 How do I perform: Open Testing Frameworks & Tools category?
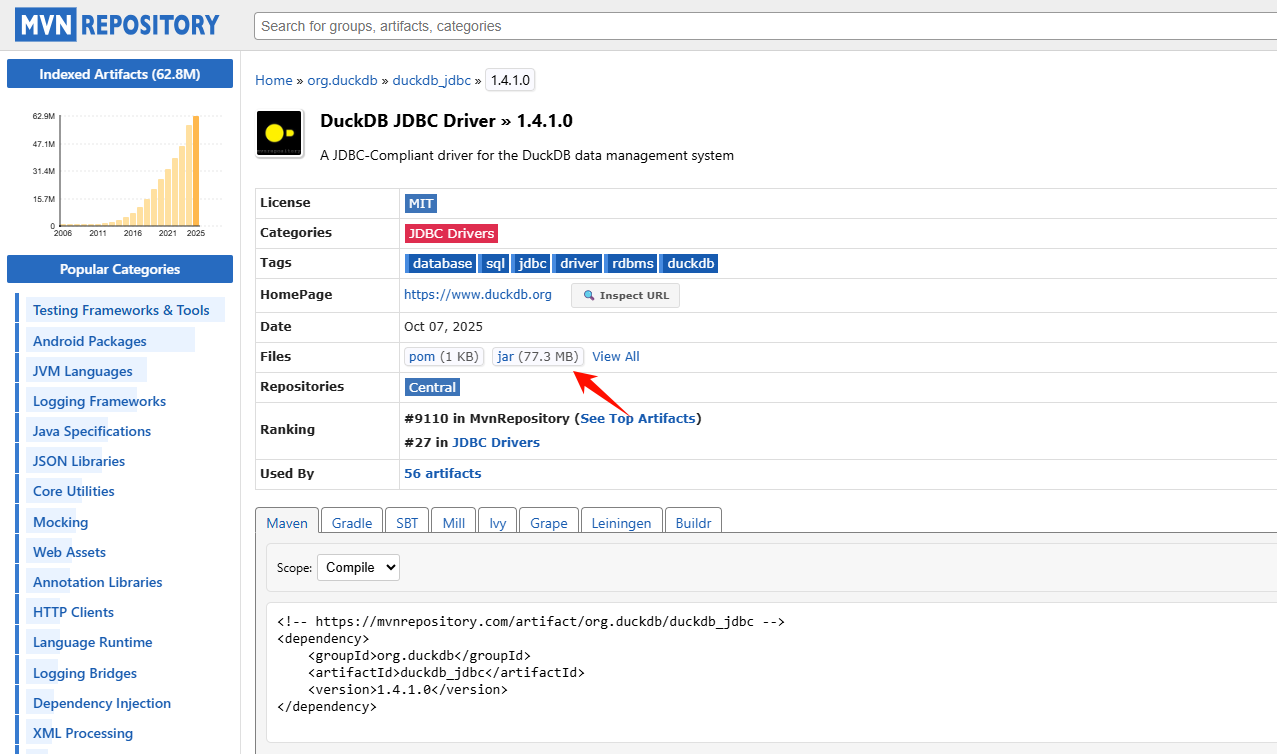tap(121, 310)
